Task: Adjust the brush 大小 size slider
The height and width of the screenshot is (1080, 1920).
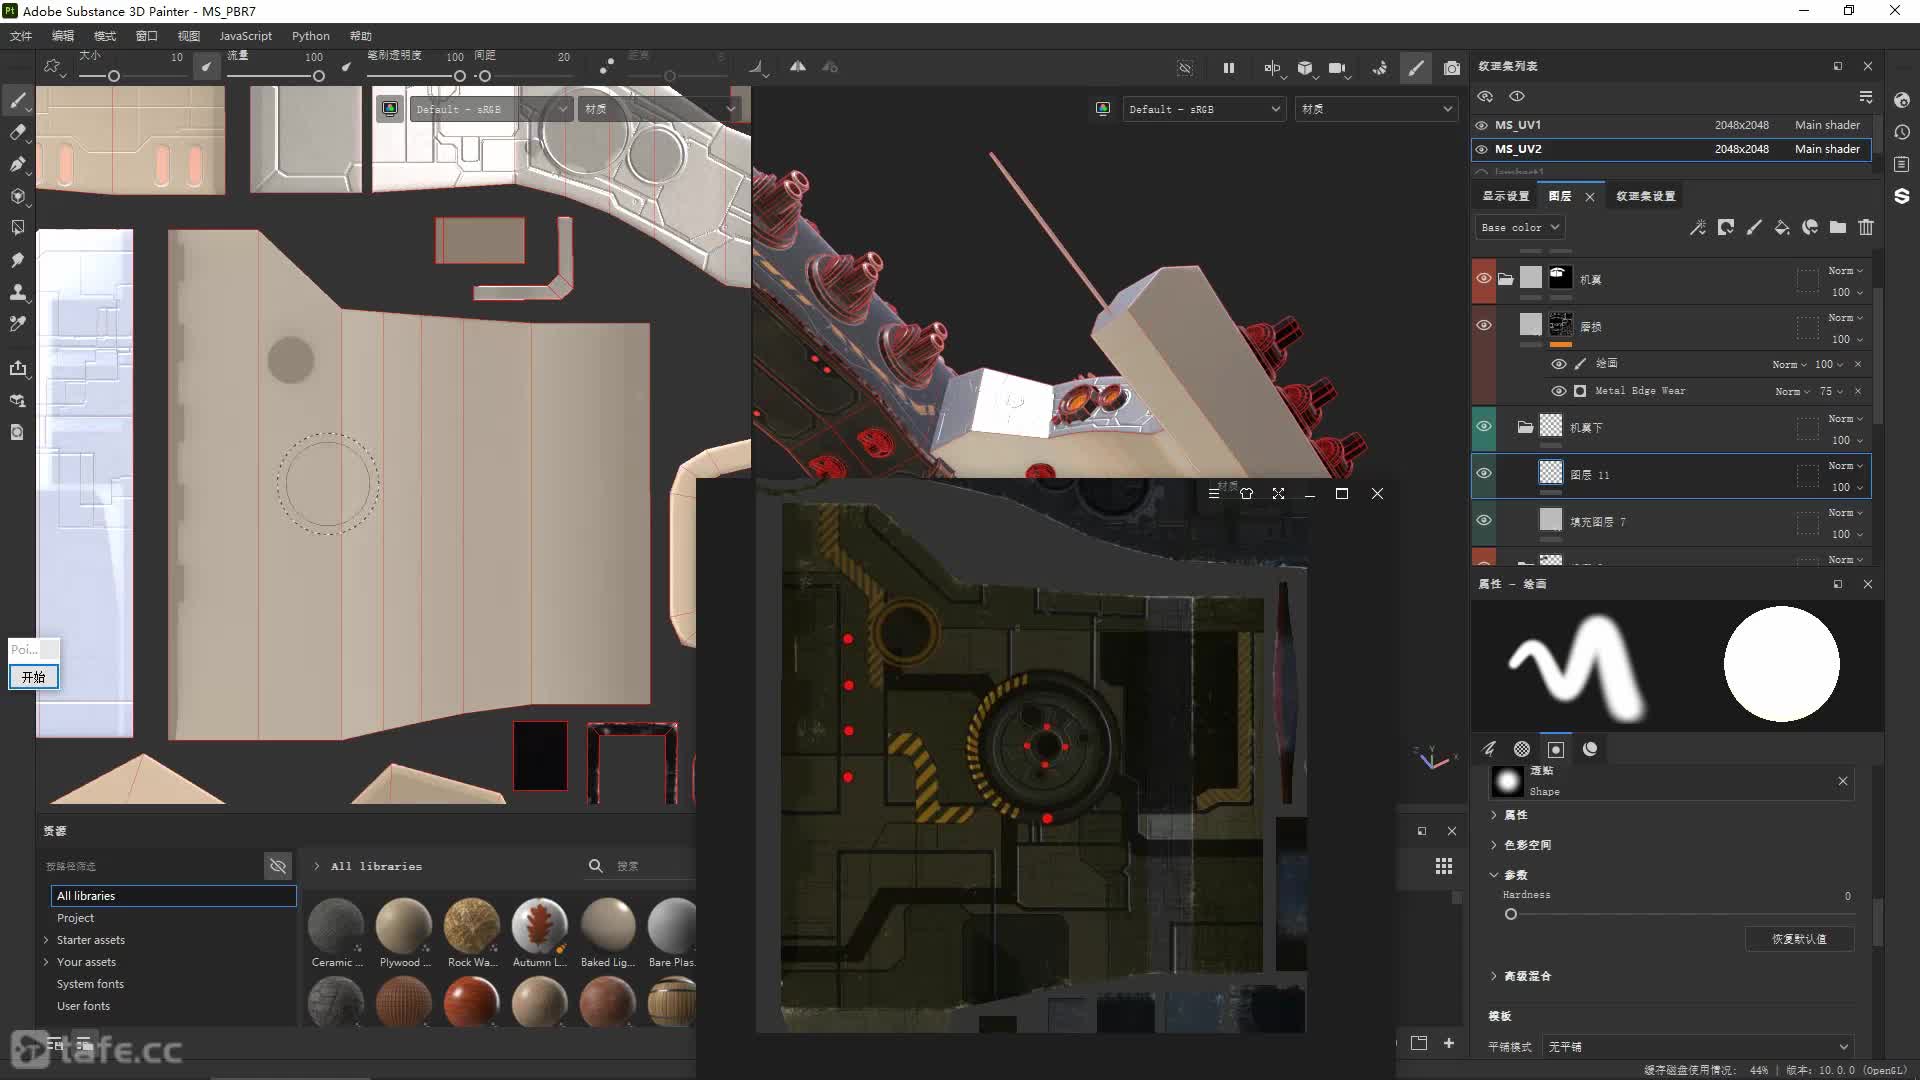Action: (114, 76)
